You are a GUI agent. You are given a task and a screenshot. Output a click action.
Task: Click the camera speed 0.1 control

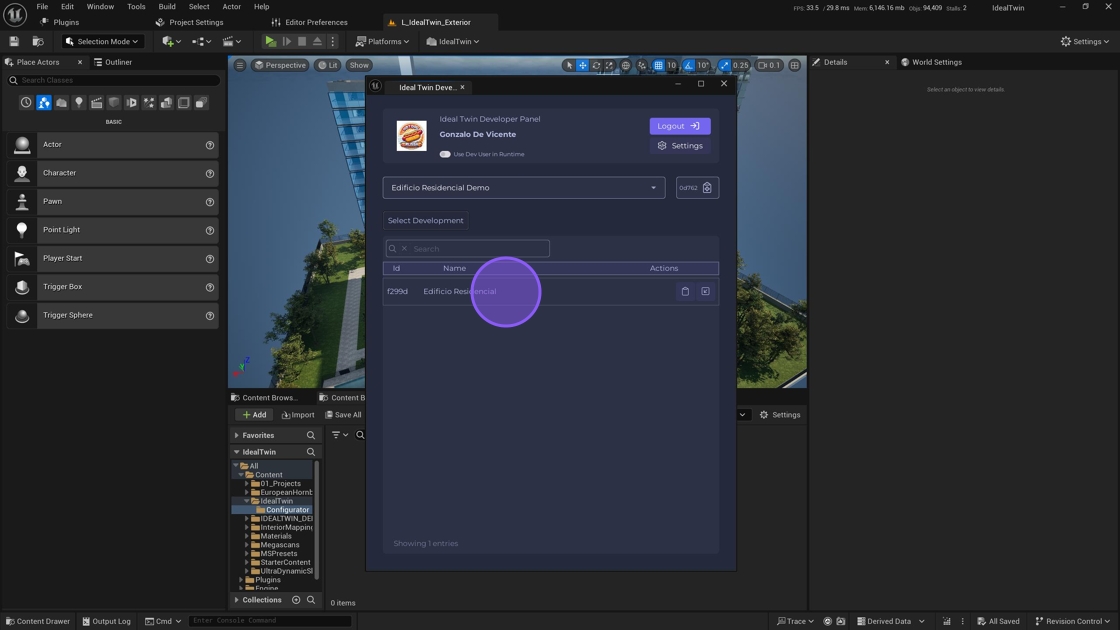pos(769,65)
